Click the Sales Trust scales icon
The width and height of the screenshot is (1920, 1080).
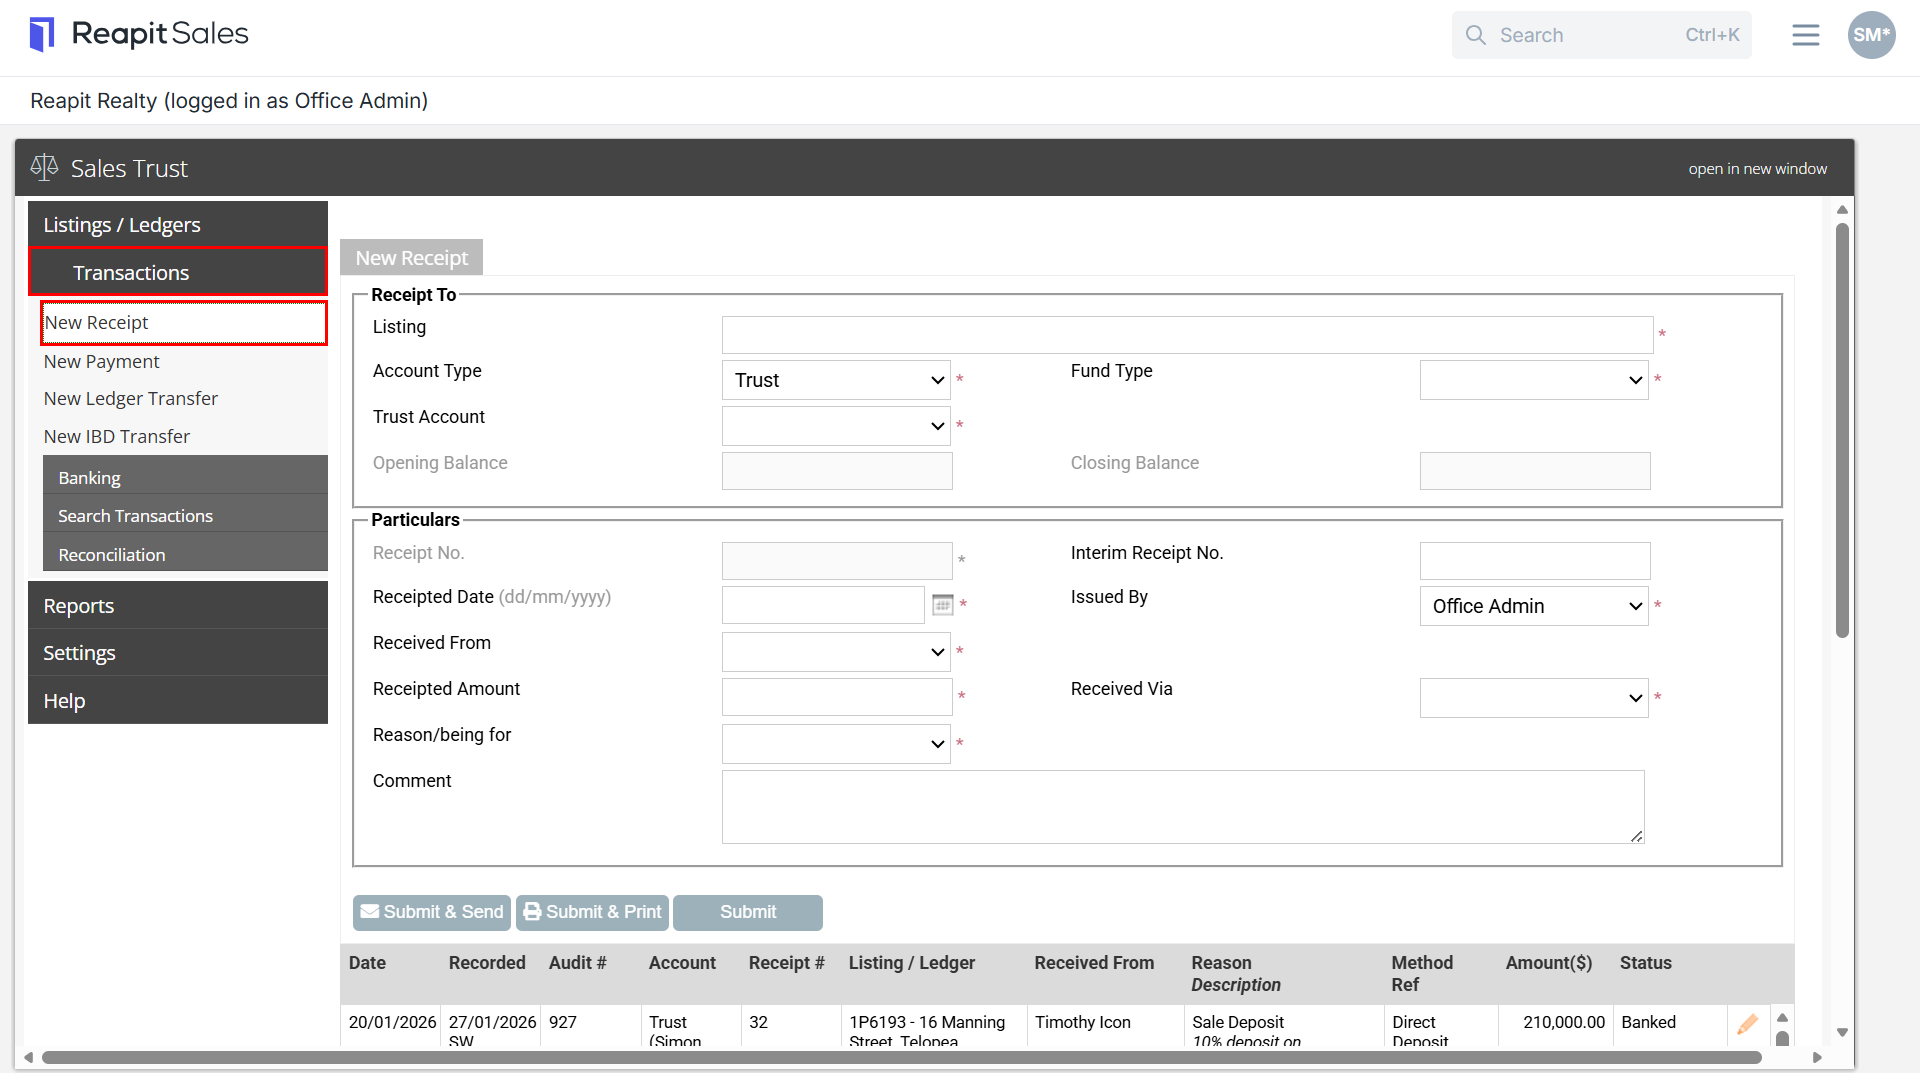coord(44,168)
